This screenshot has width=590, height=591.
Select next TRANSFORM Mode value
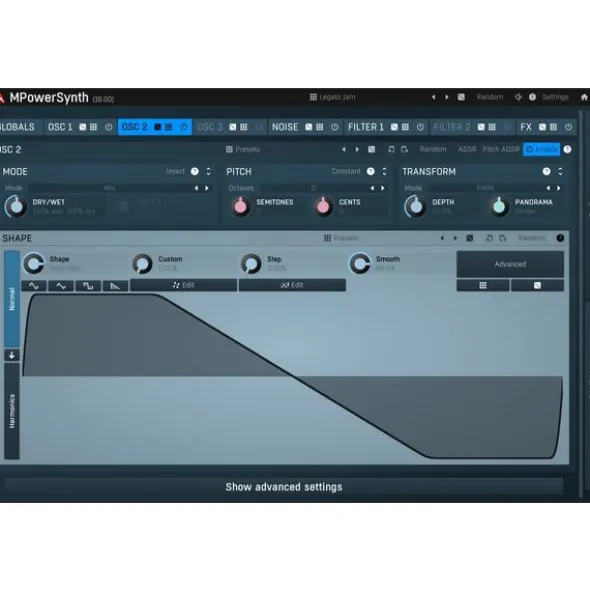pyautogui.click(x=559, y=188)
